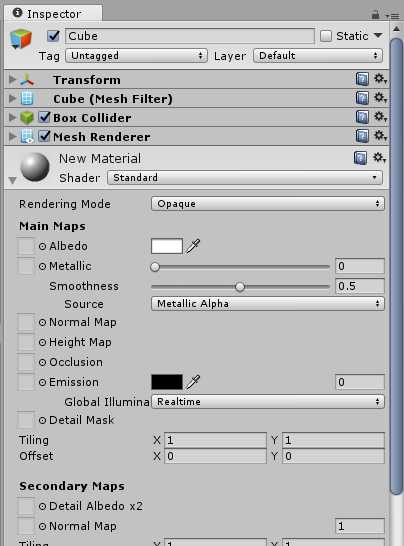Disable the Mesh Renderer checkbox
Screen dimensions: 404x546
coord(44,136)
